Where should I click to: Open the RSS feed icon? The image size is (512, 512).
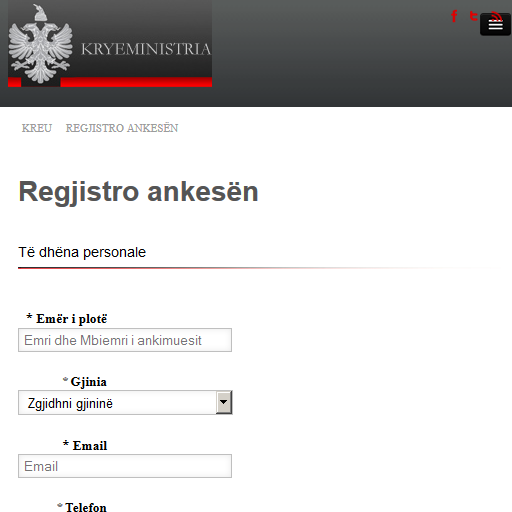coord(497,15)
